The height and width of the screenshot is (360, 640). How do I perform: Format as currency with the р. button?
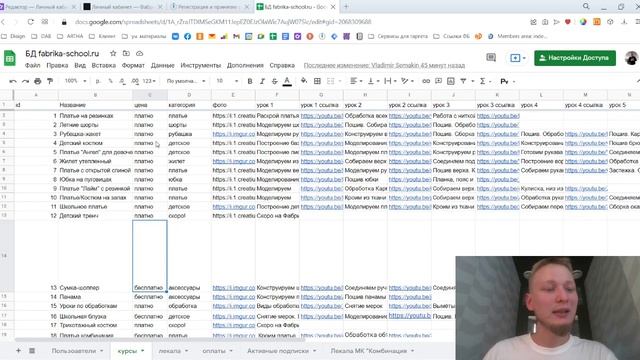click(x=98, y=81)
